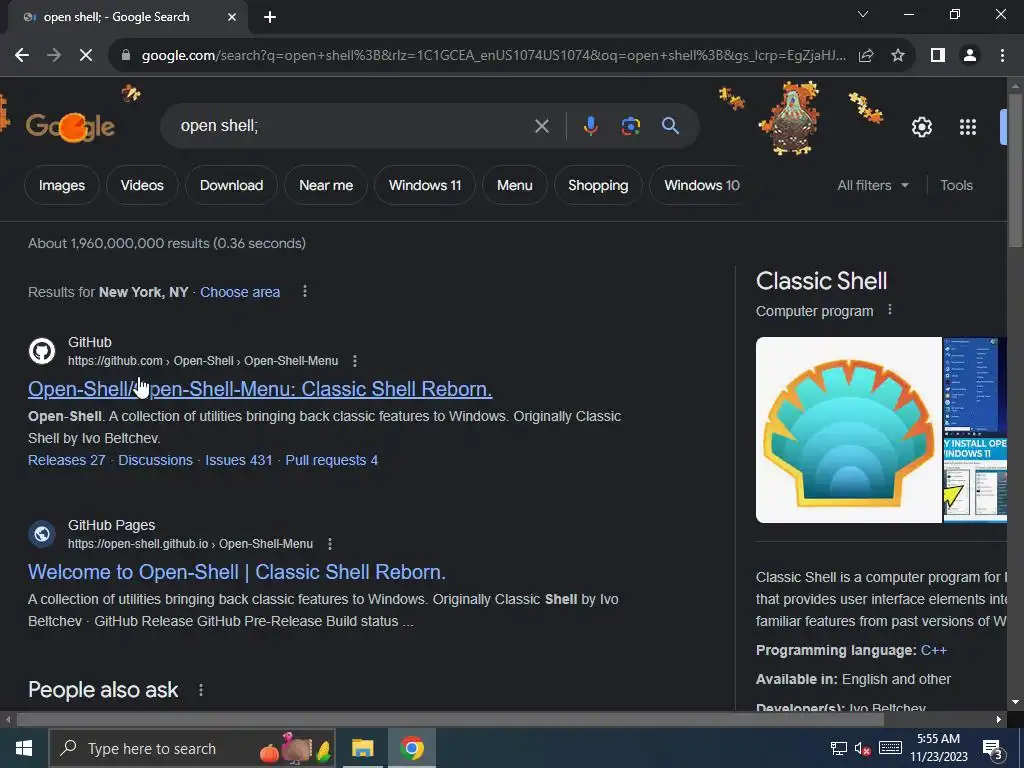Open File Explorer from taskbar
This screenshot has width=1024, height=768.
[x=362, y=748]
